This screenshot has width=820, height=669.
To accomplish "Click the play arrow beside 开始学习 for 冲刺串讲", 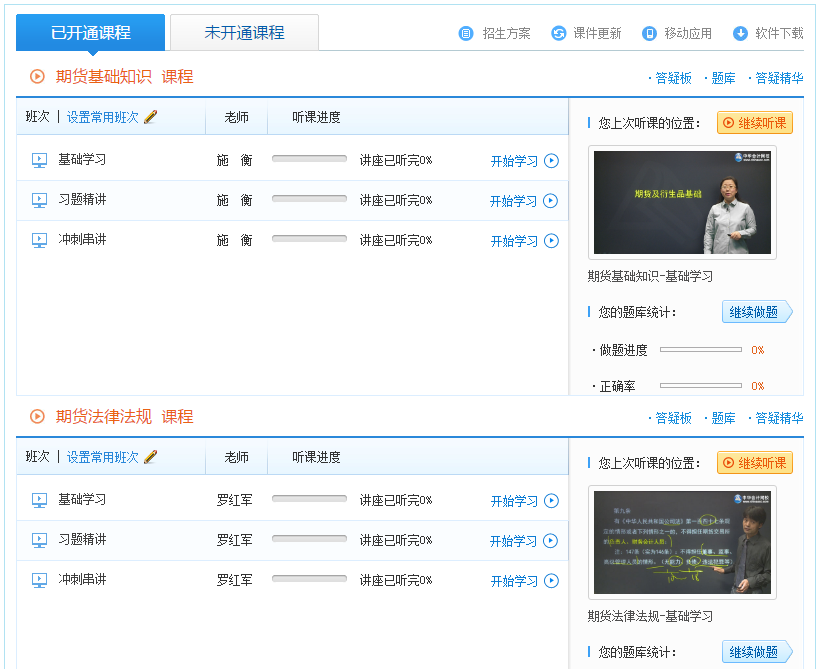I will coord(550,240).
